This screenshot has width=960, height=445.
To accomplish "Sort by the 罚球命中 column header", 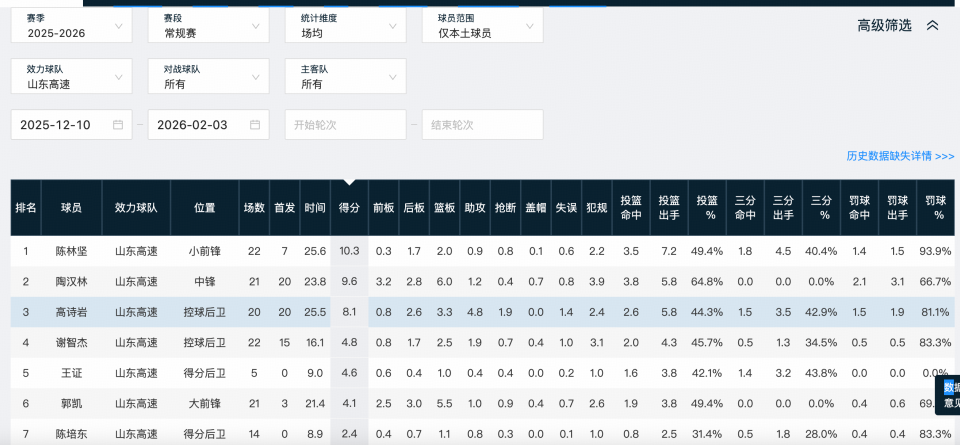I will (x=860, y=208).
